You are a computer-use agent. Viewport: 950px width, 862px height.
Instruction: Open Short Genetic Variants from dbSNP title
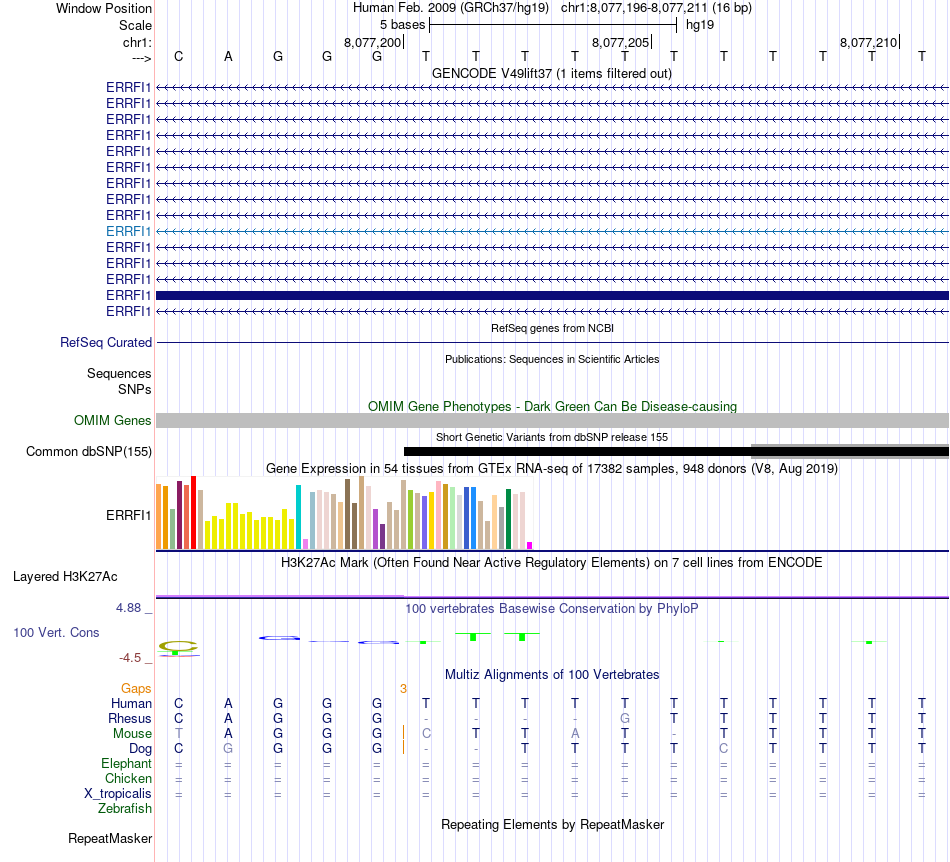tap(552, 437)
